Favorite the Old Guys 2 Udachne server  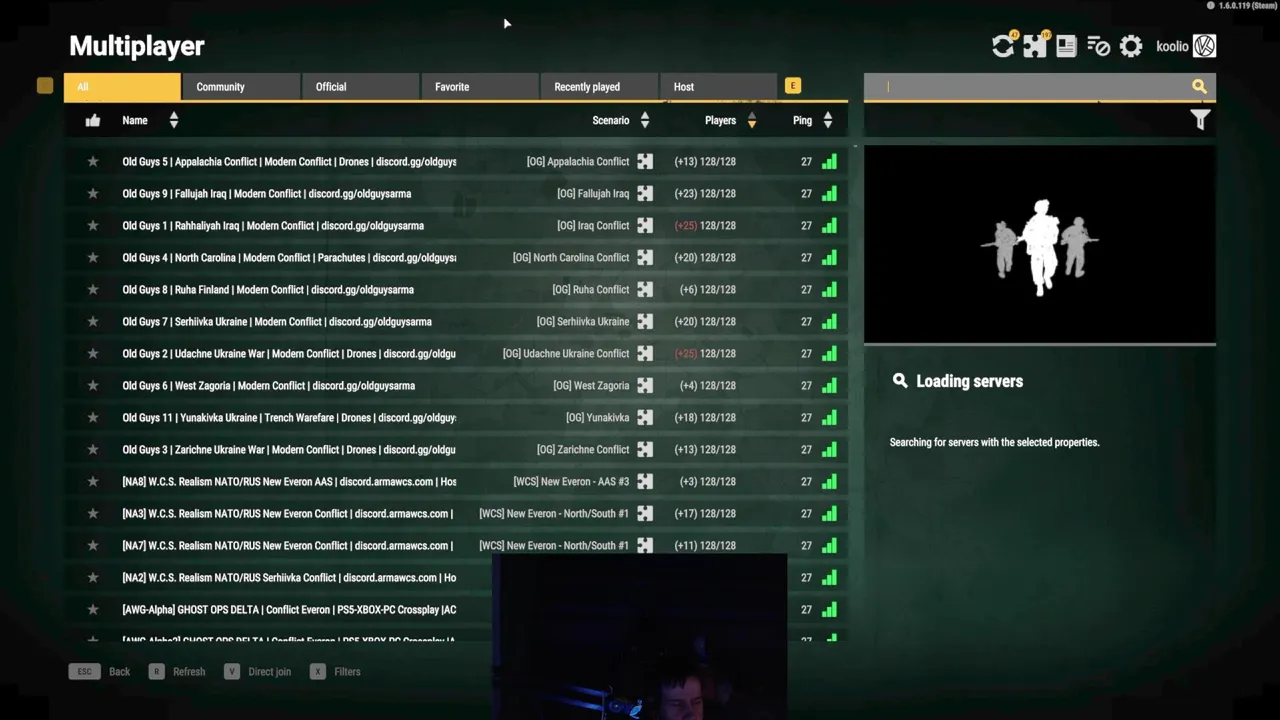93,353
